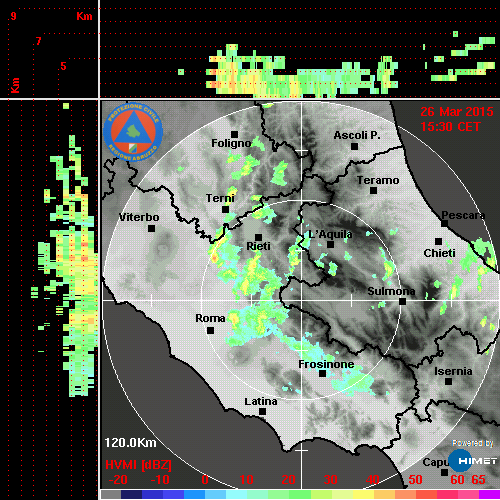This screenshot has width=500, height=500.
Task: Click the Frosinone city marker square
Action: tap(322, 373)
